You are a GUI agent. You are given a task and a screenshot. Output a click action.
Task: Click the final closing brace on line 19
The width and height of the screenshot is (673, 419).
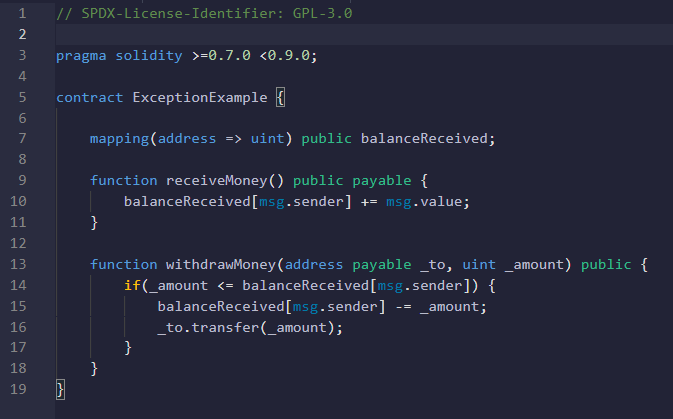(61, 389)
